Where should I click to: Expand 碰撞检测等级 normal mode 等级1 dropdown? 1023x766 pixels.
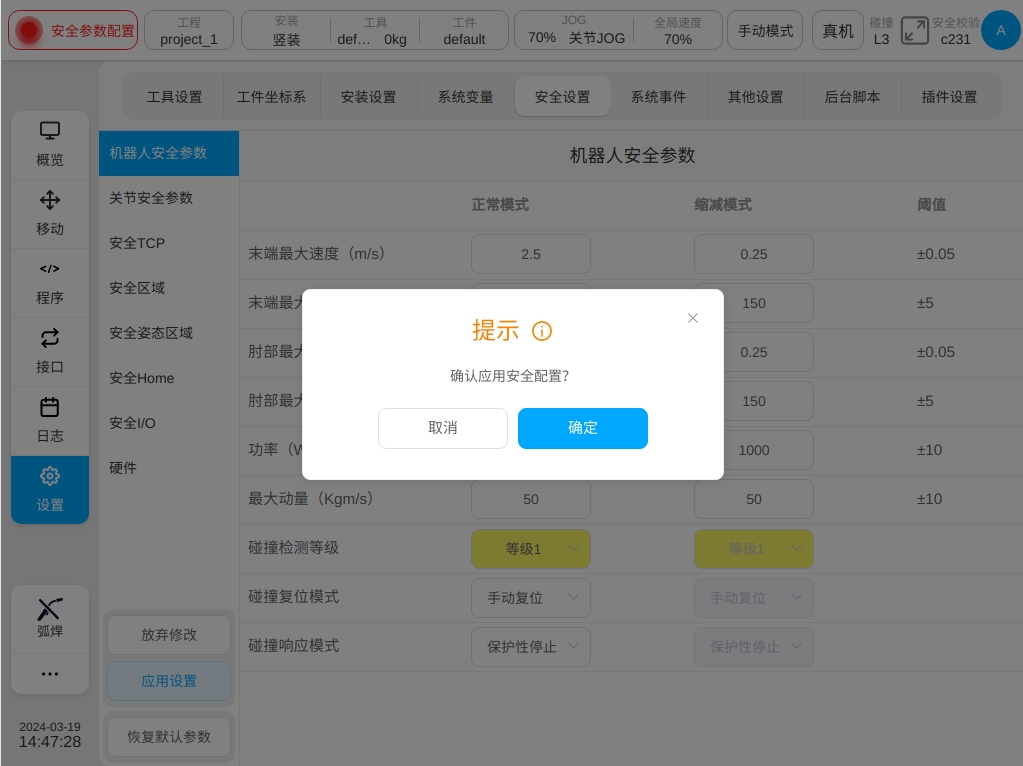(x=531, y=549)
